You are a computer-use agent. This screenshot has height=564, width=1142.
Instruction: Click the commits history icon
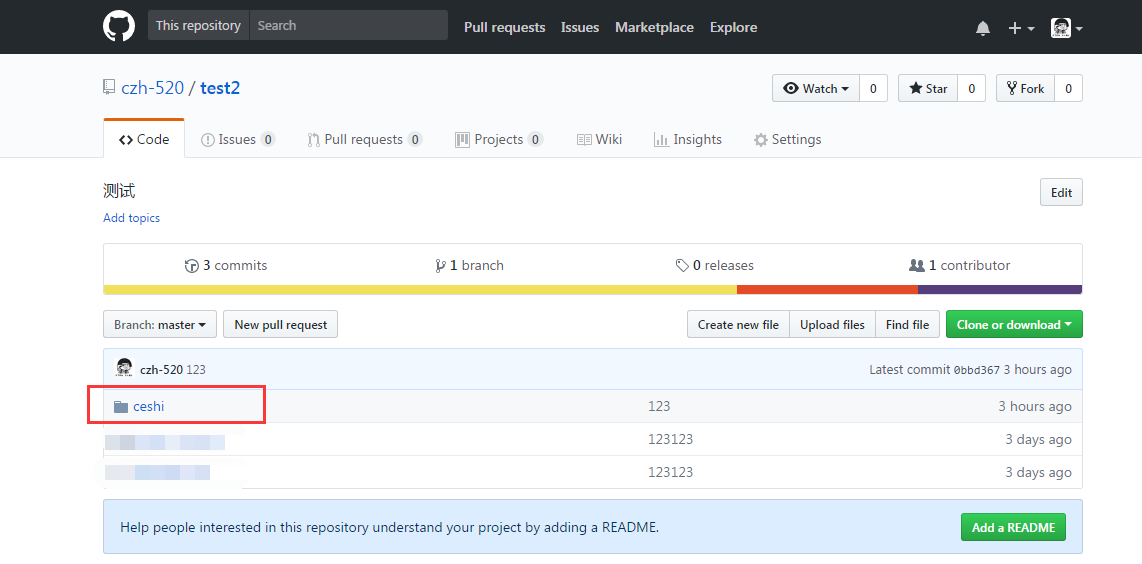pyautogui.click(x=192, y=266)
